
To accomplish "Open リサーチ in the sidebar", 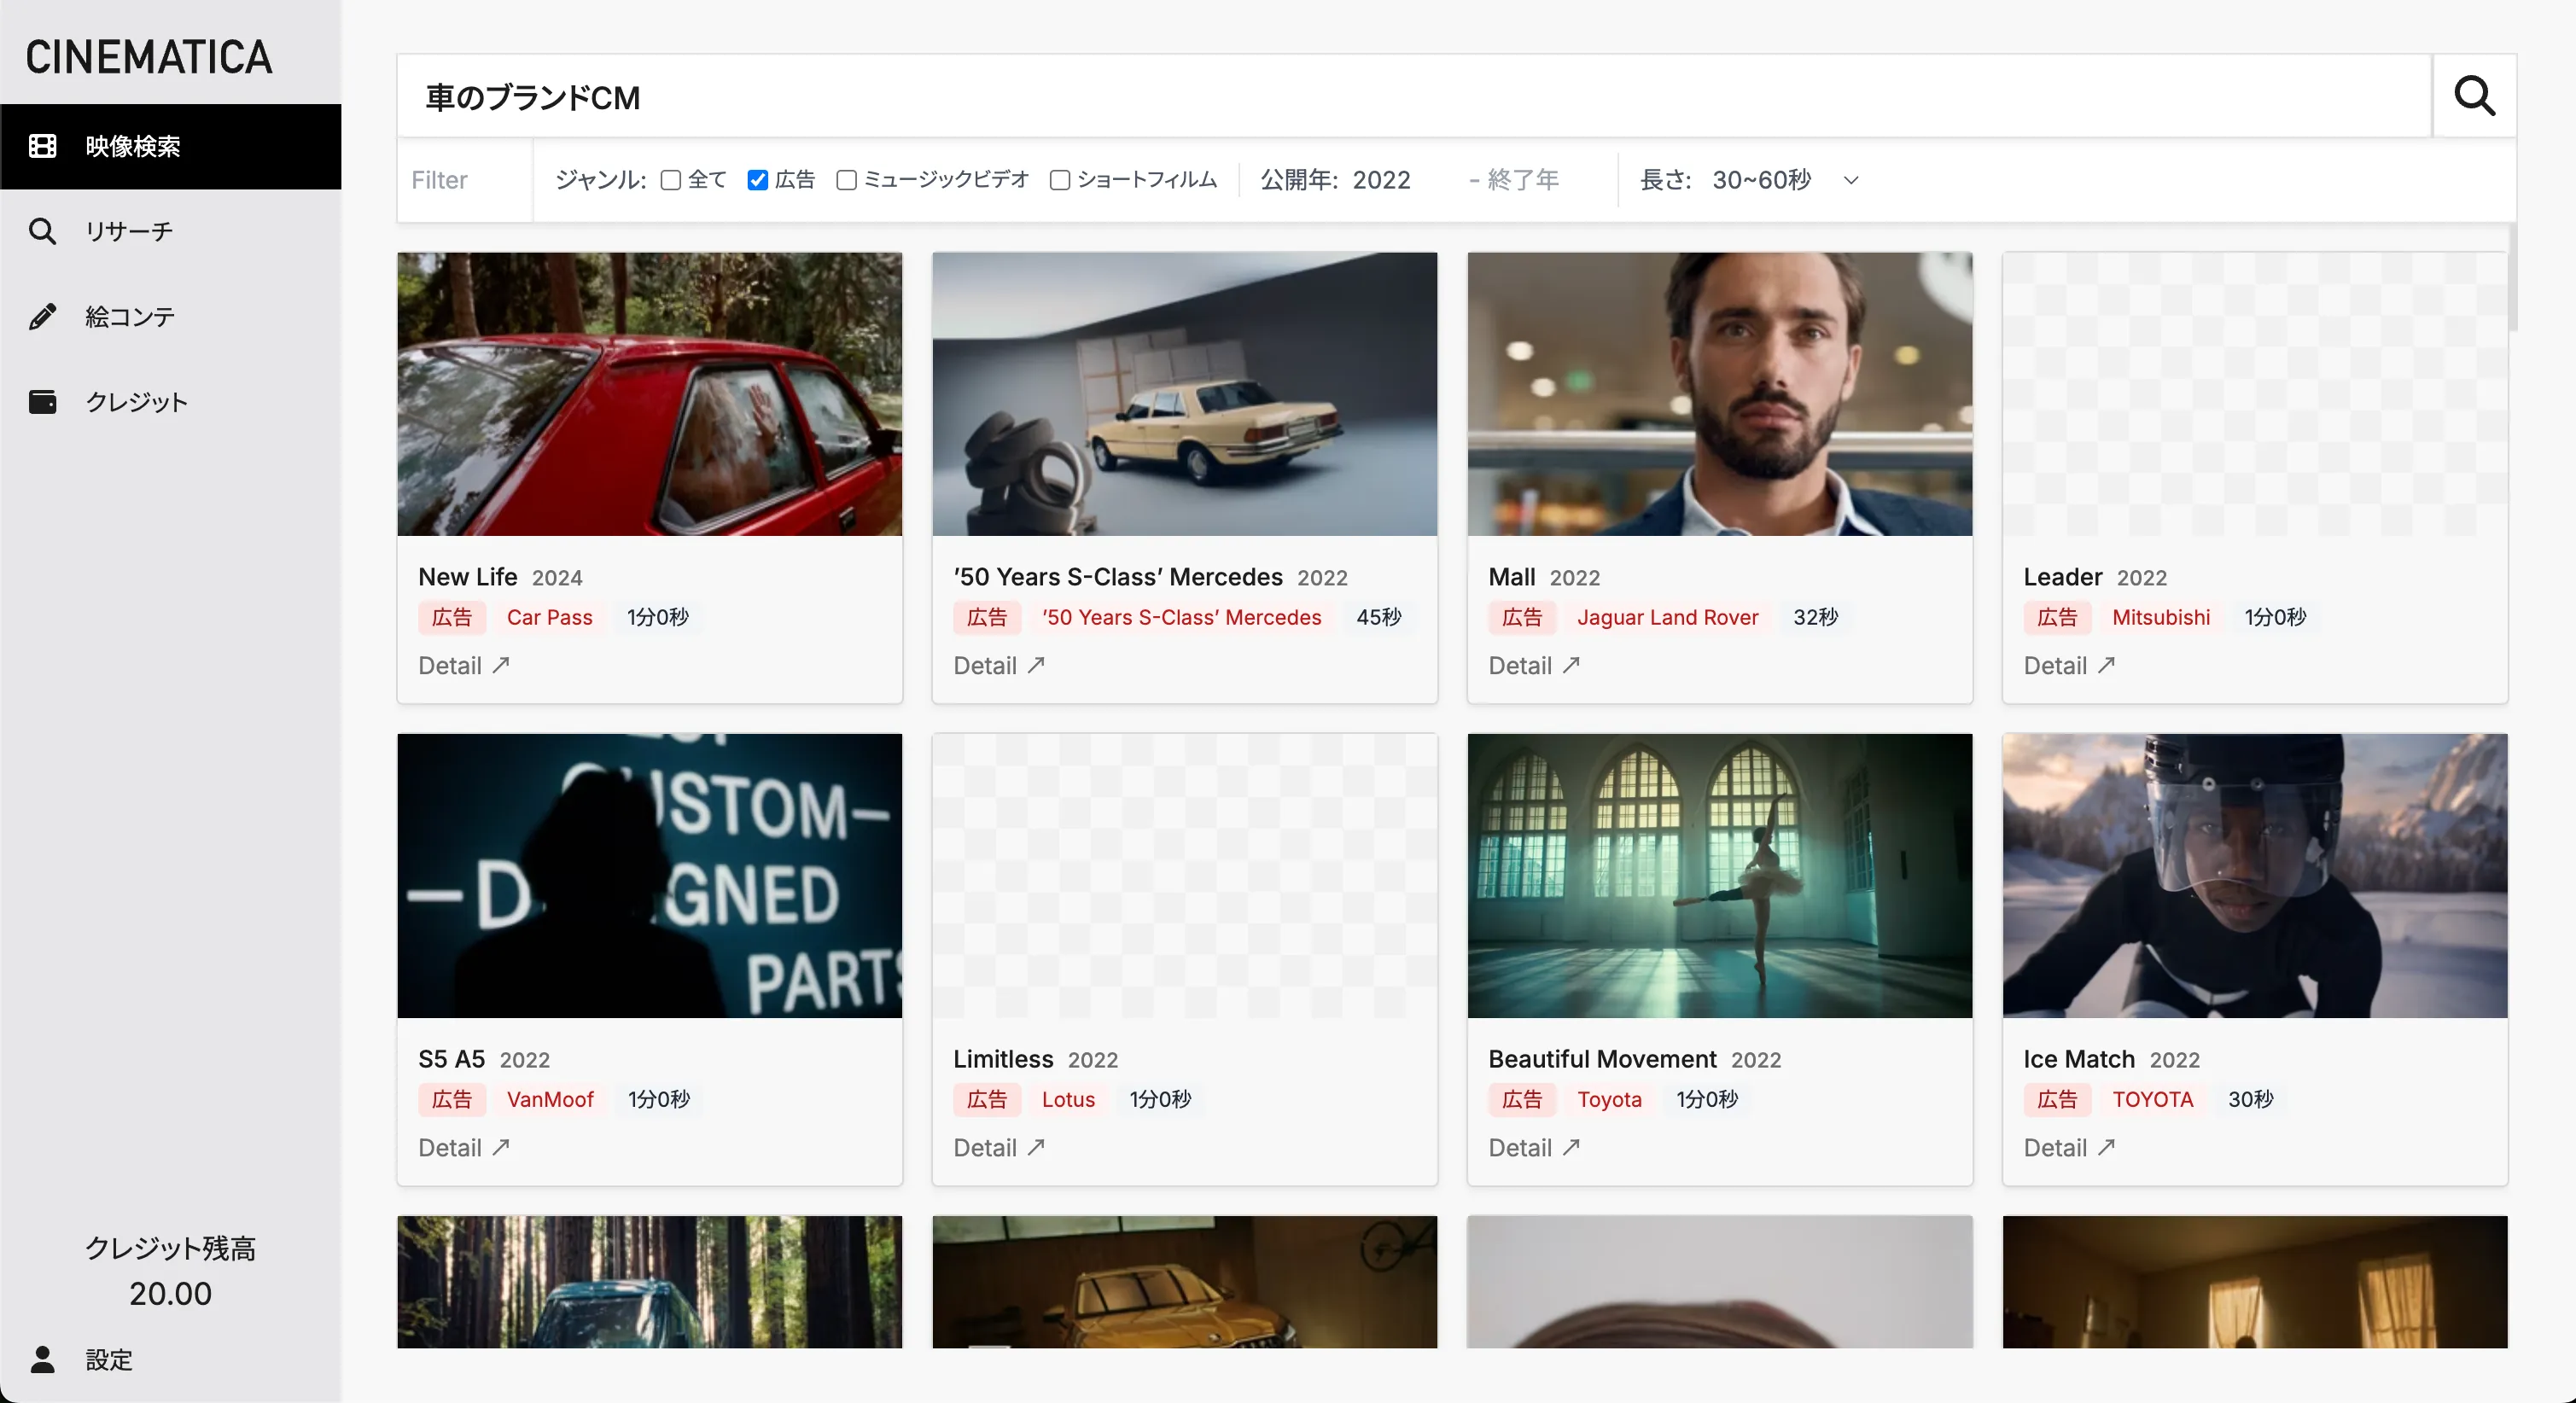I will (170, 231).
